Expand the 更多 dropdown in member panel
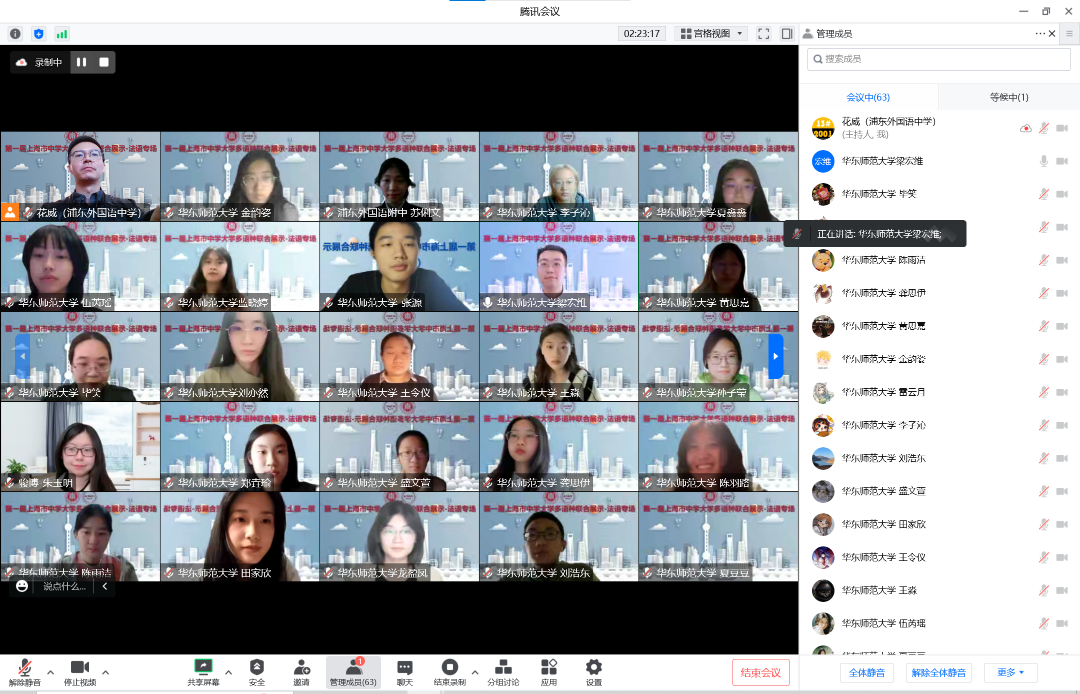Screen dimensions: 1080x694 1010,673
